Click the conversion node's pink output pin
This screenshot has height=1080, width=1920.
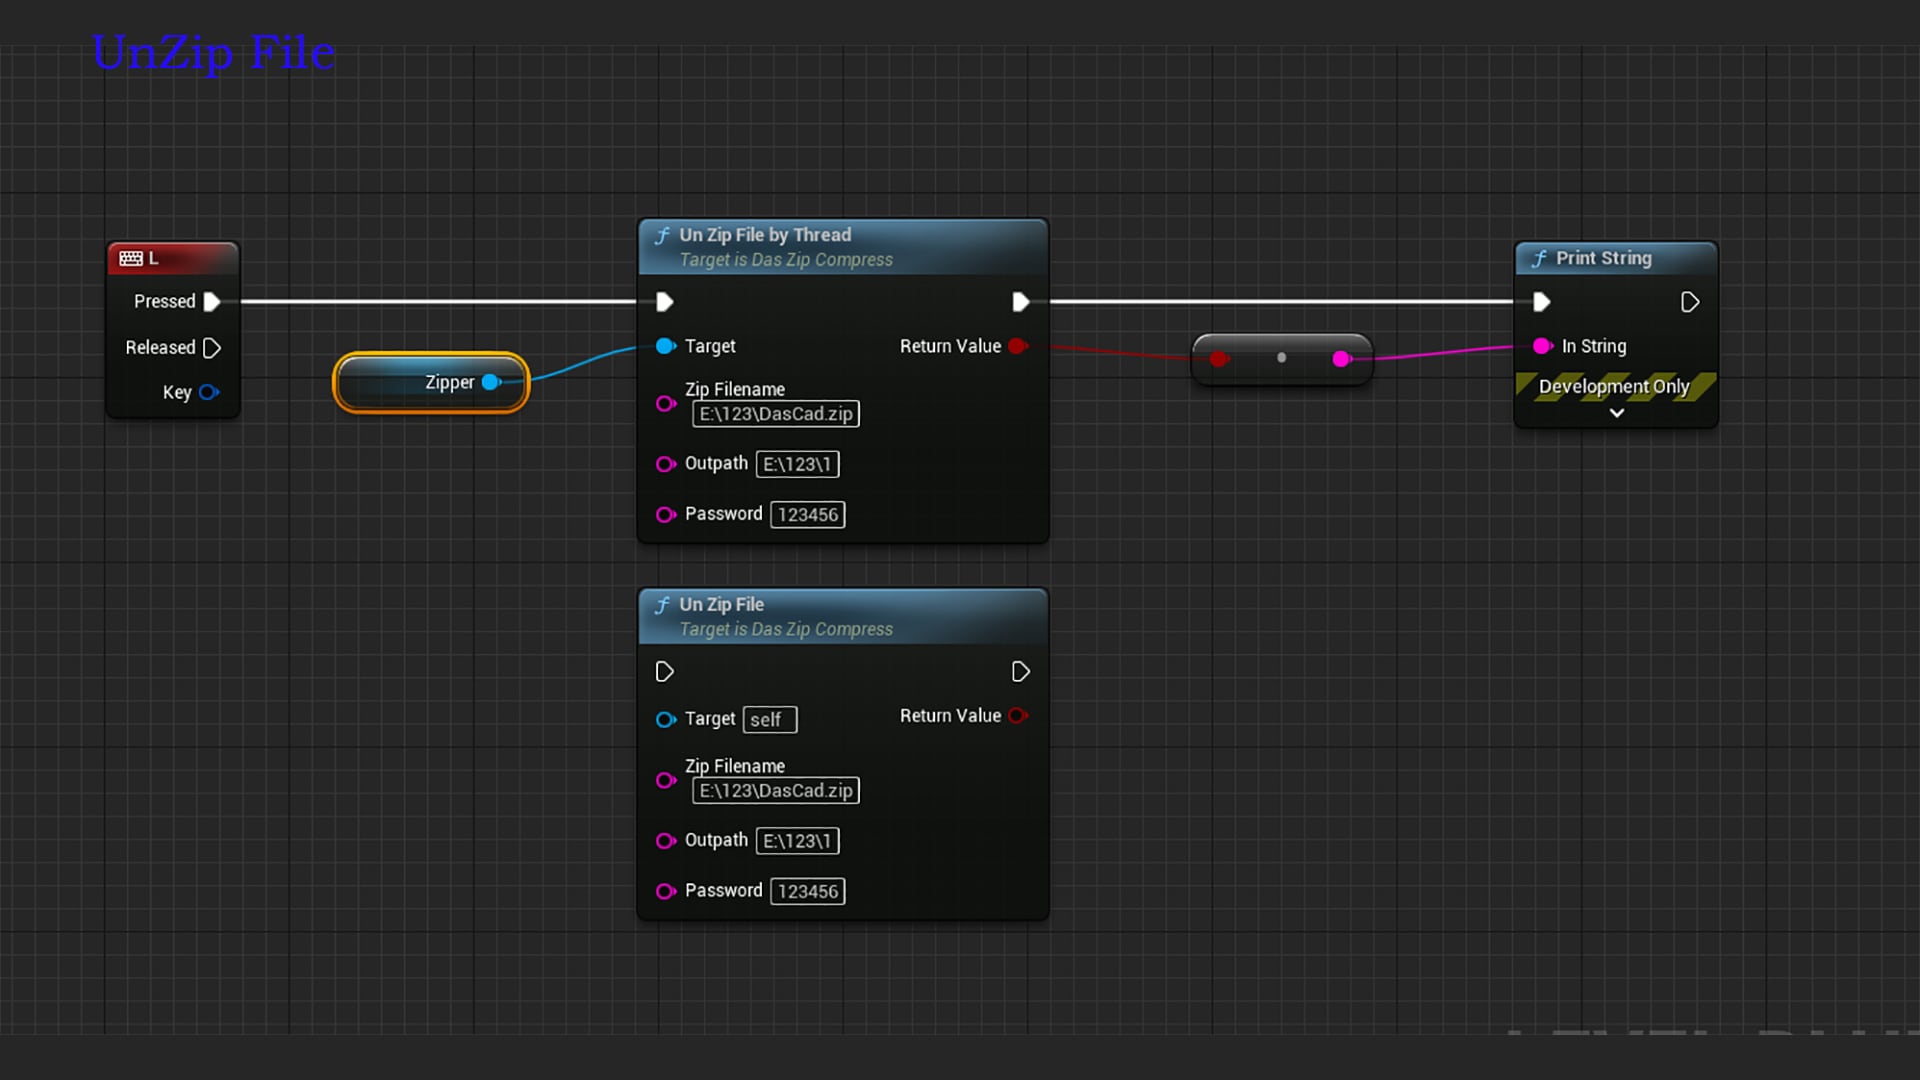1342,359
